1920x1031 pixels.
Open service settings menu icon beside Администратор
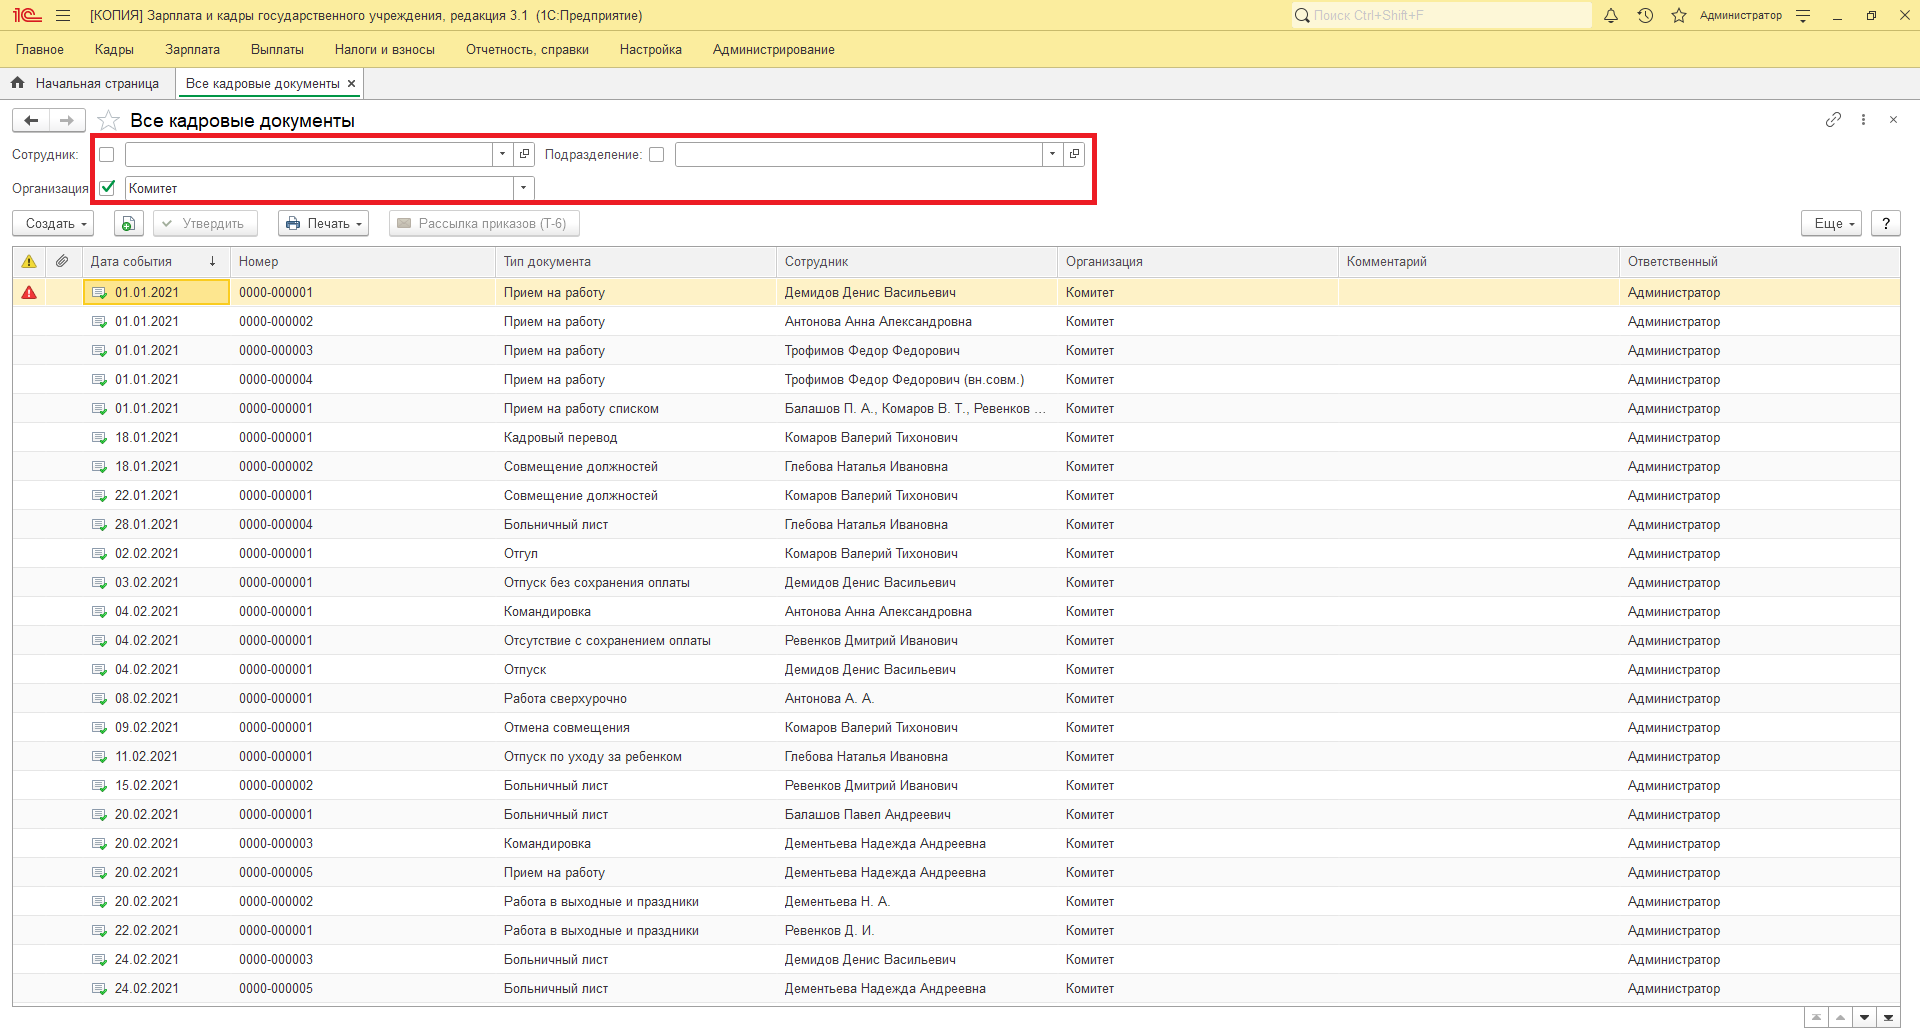pos(1803,15)
